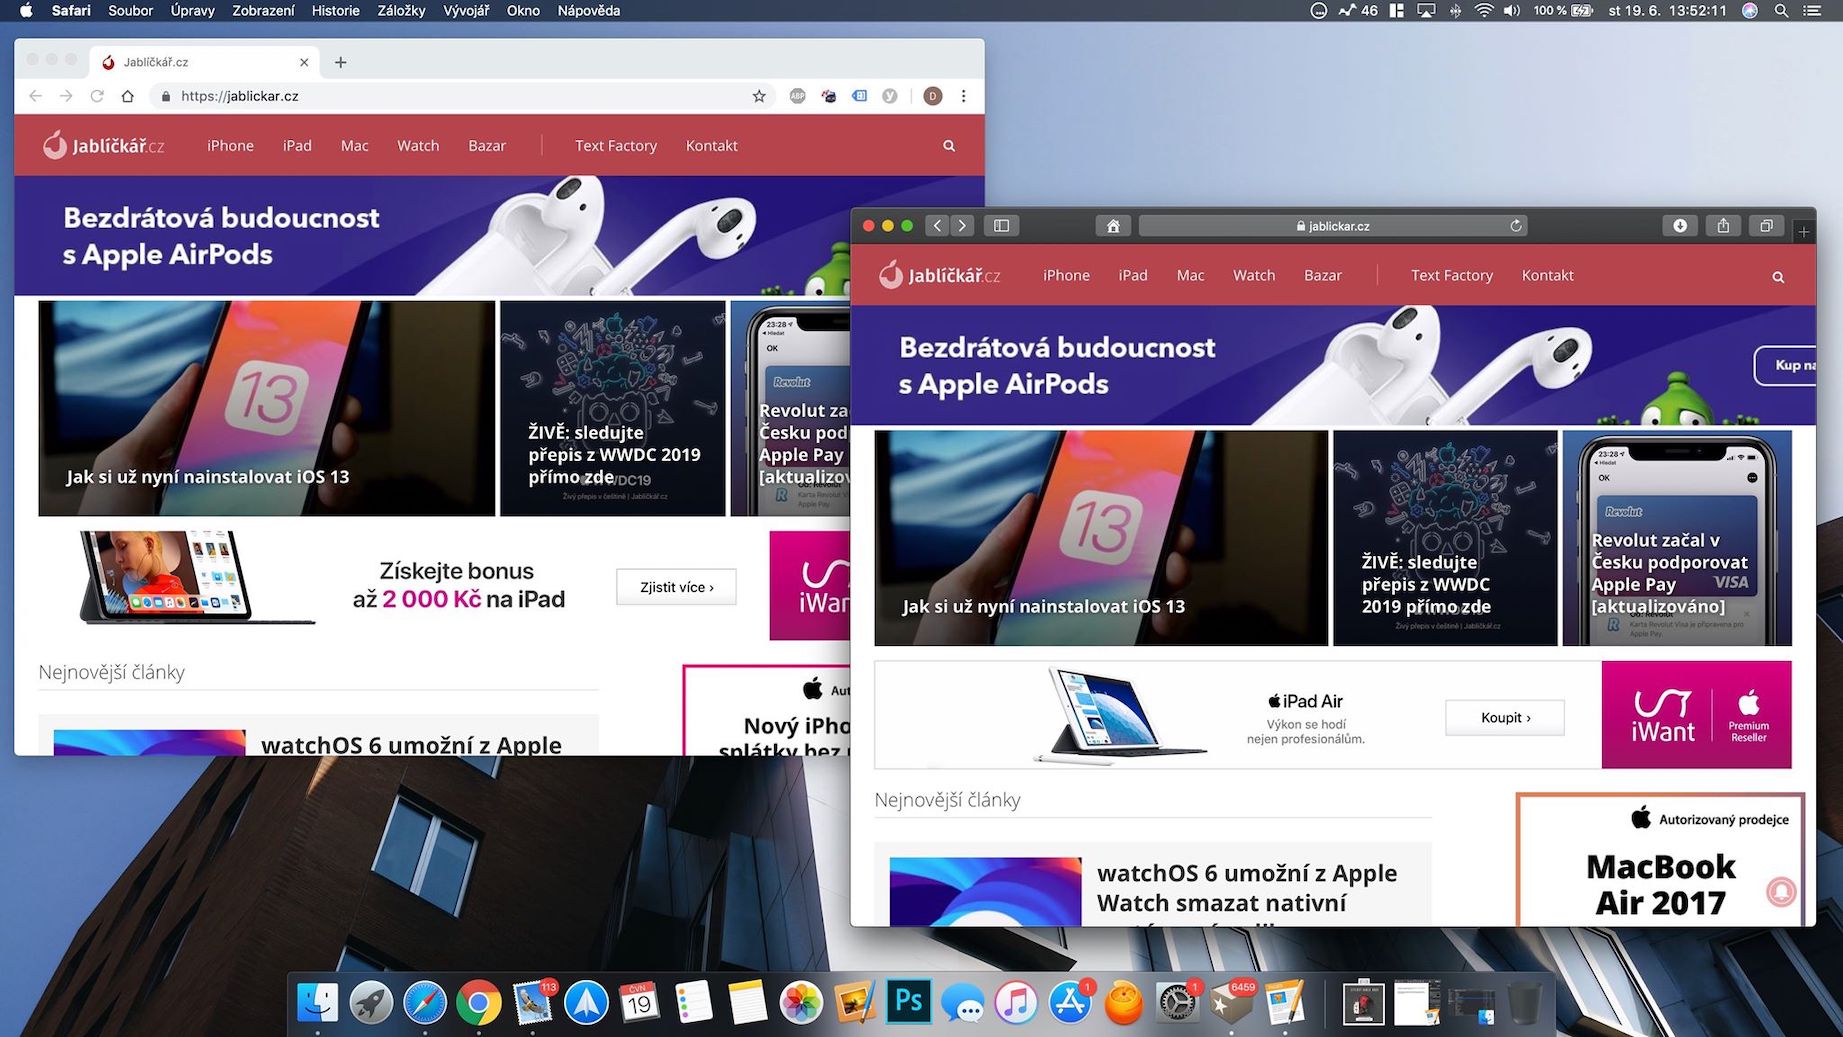Click the Zjistit více button in Chrome
This screenshot has width=1843, height=1037.
pos(676,587)
